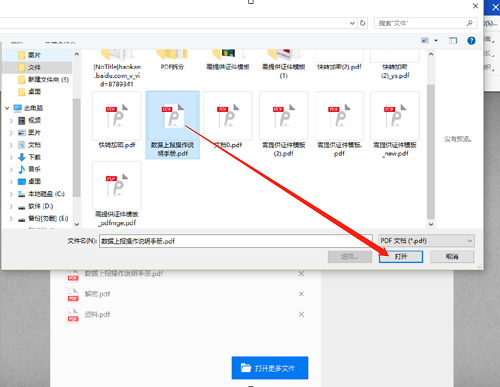500x387 pixels.
Task: Open 备份[勿删] (E:) drive
Action: coord(43,219)
